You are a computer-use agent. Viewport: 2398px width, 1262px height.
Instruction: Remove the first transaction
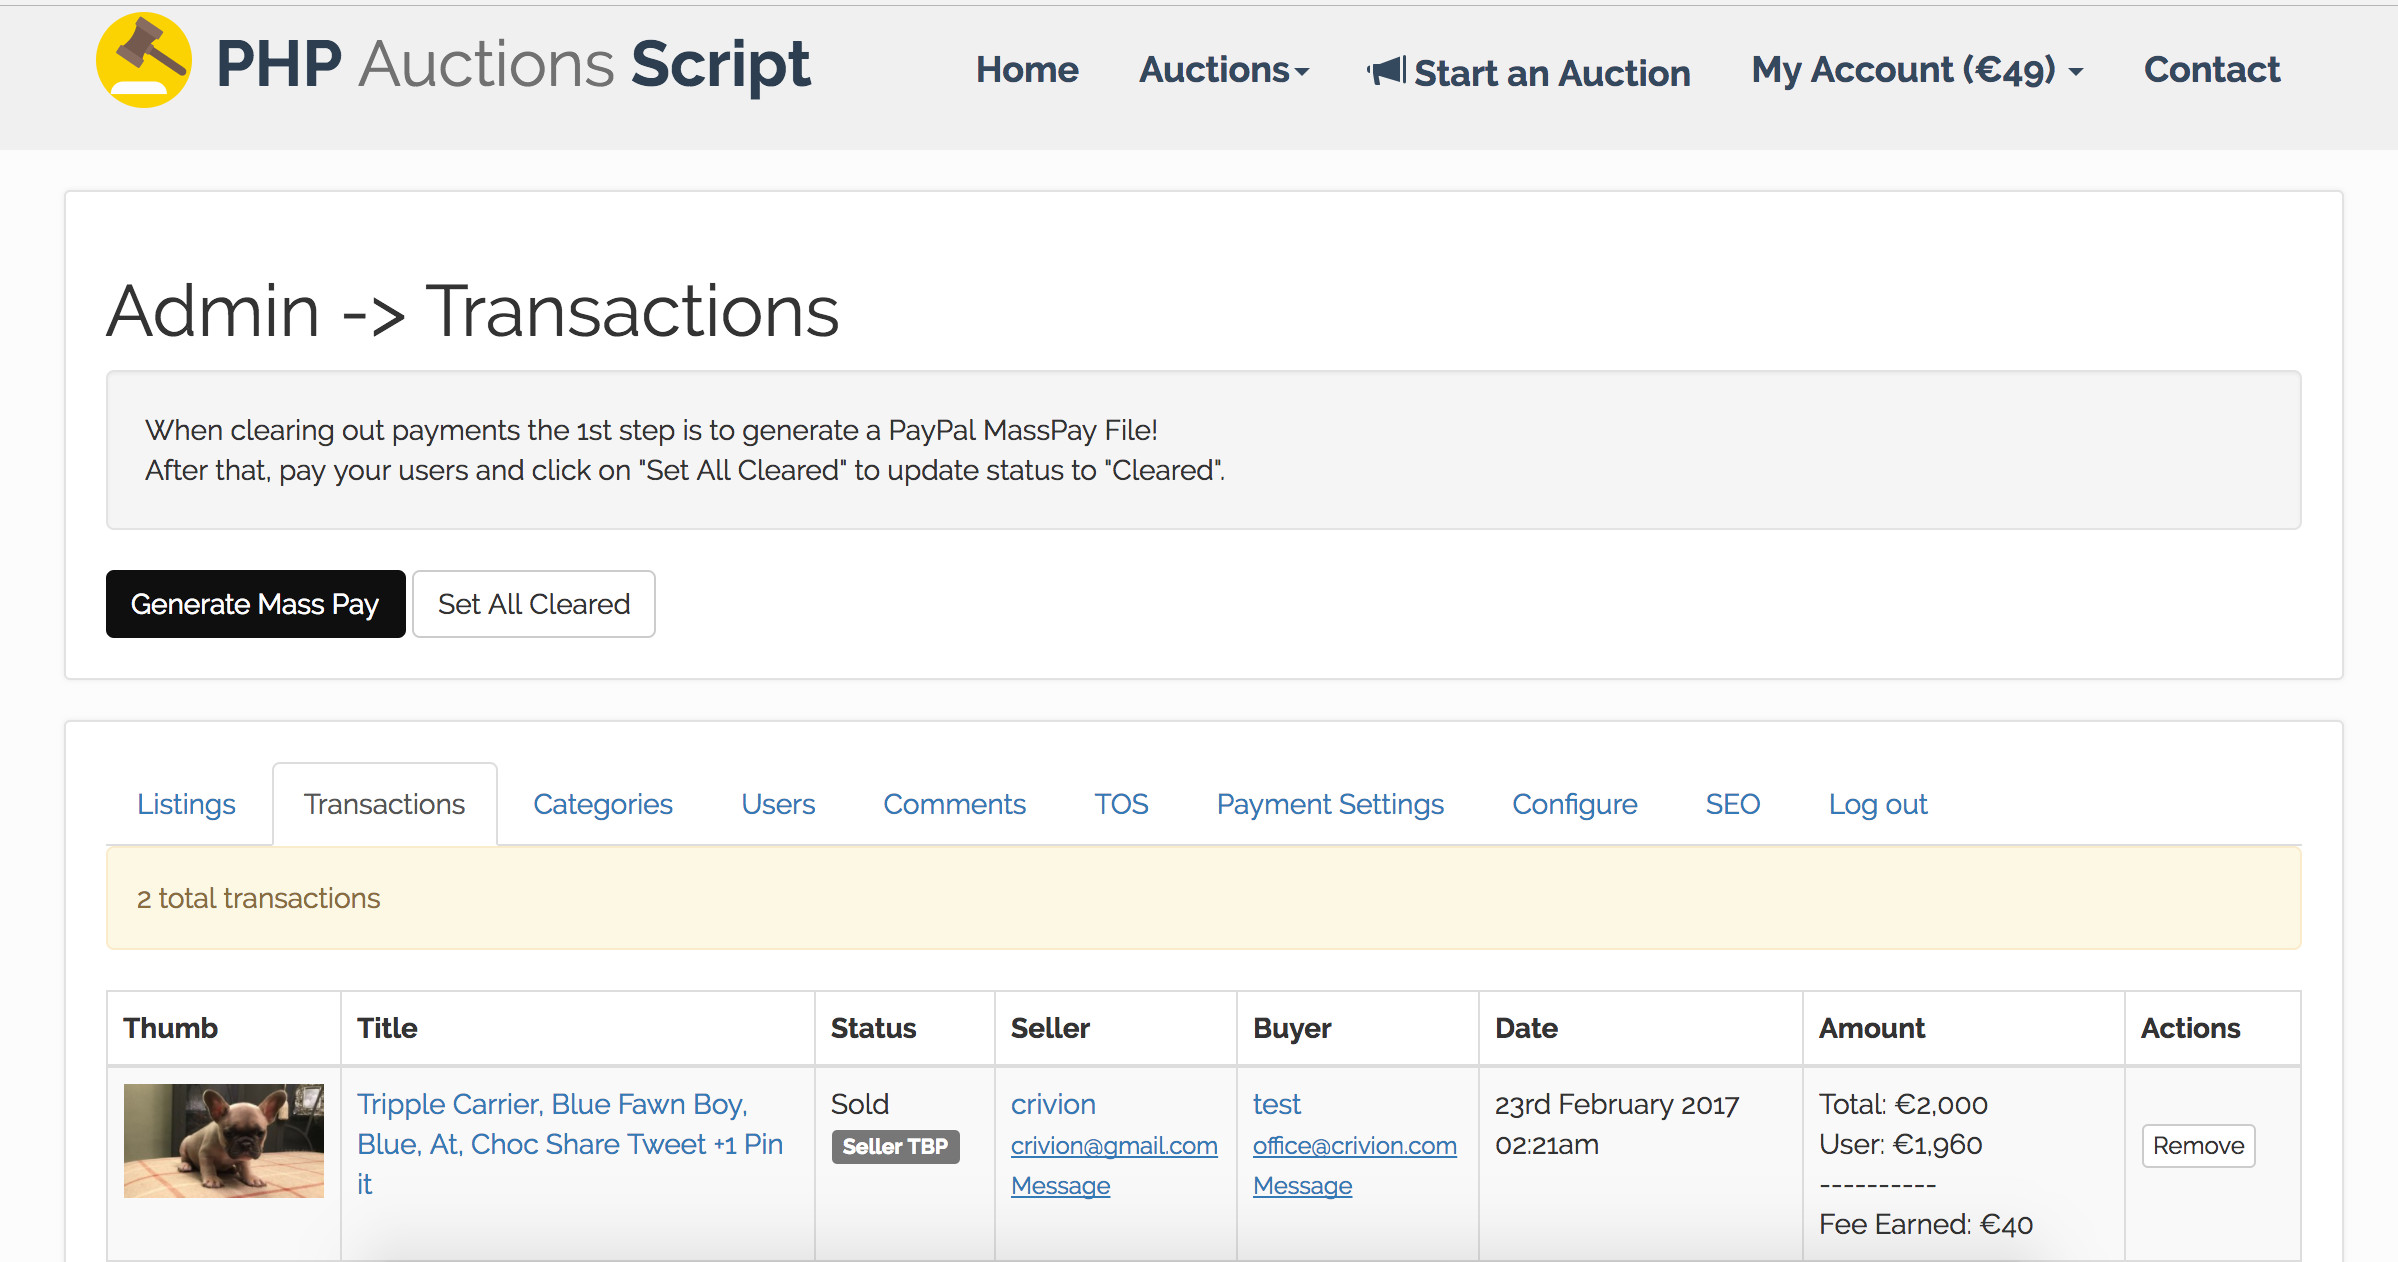tap(2197, 1146)
